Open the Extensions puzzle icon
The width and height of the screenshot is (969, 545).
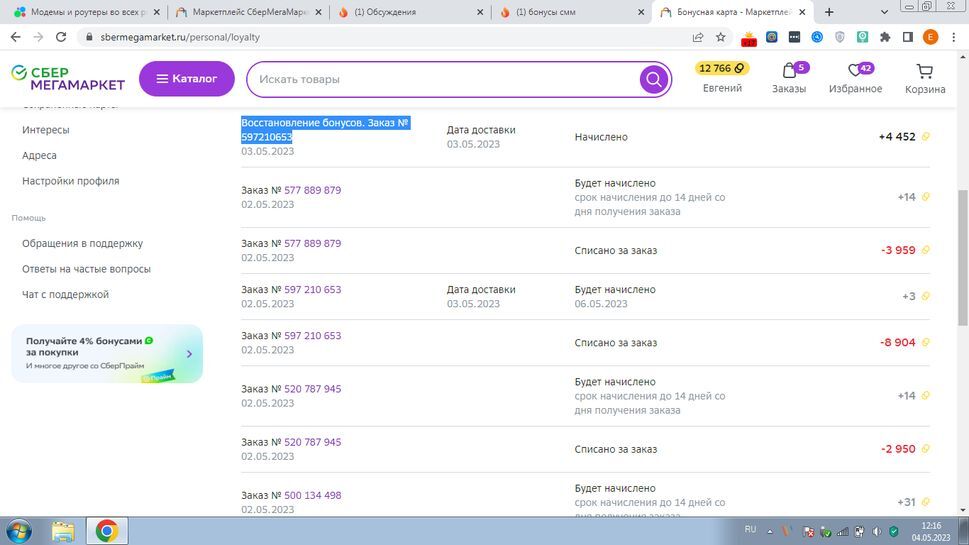pyautogui.click(x=885, y=37)
